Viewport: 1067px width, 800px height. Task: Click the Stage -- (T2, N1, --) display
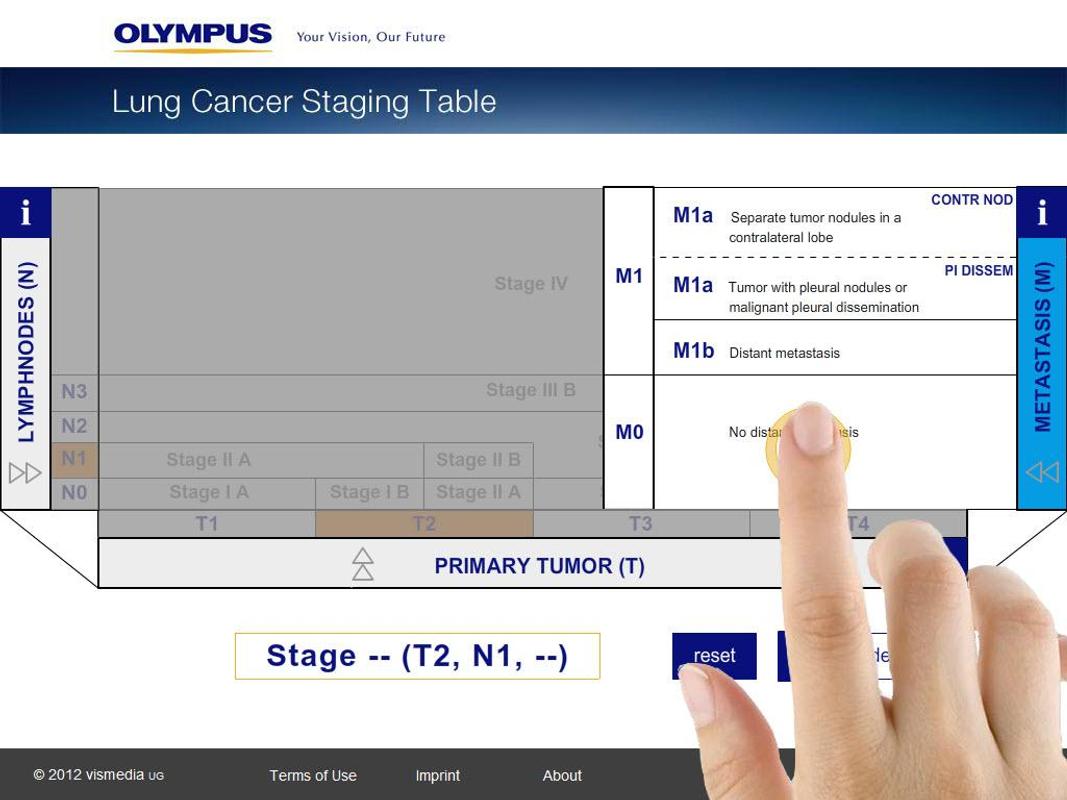417,656
